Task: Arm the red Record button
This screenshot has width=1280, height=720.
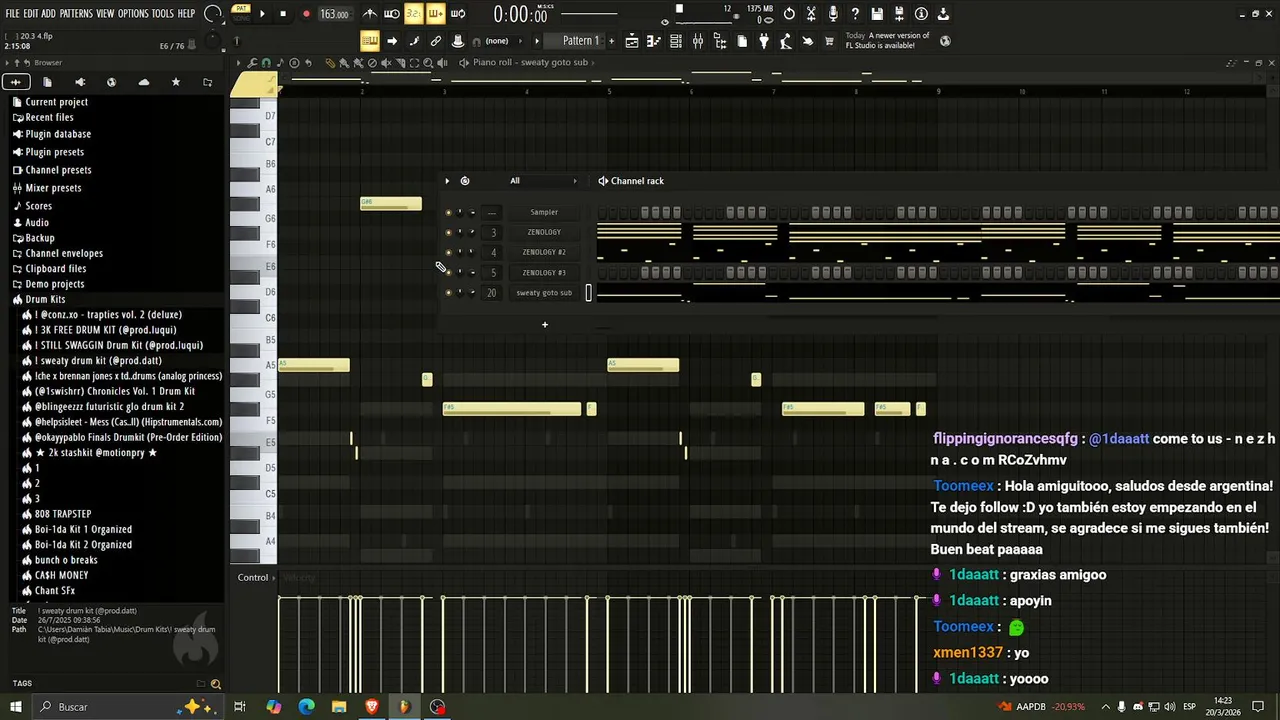Action: pyautogui.click(x=305, y=14)
